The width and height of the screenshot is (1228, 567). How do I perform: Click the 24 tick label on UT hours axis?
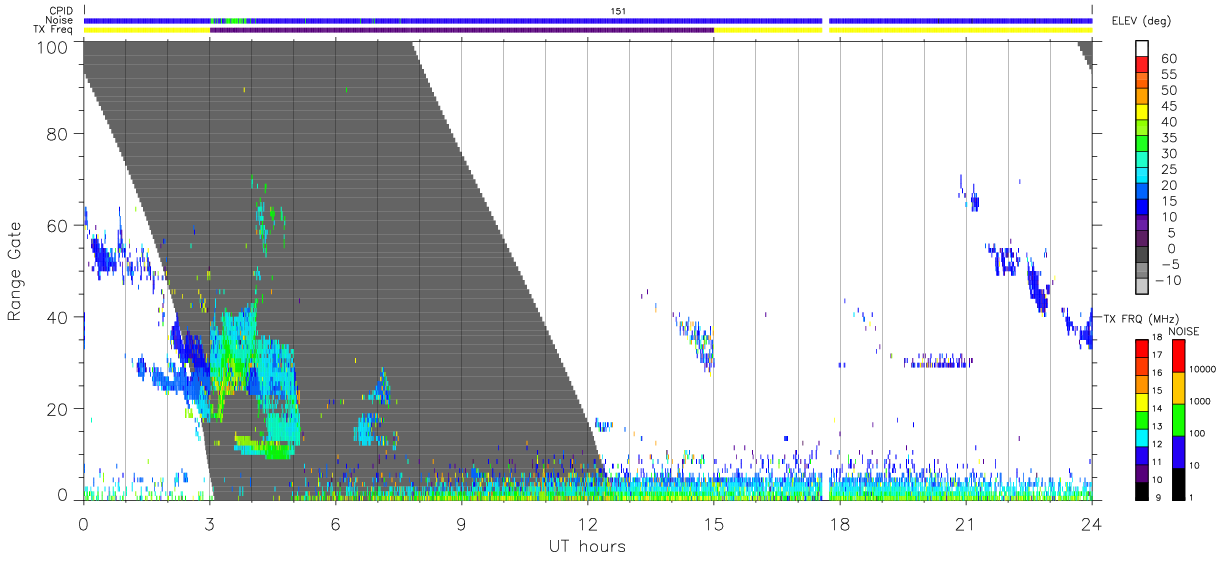pos(1092,525)
